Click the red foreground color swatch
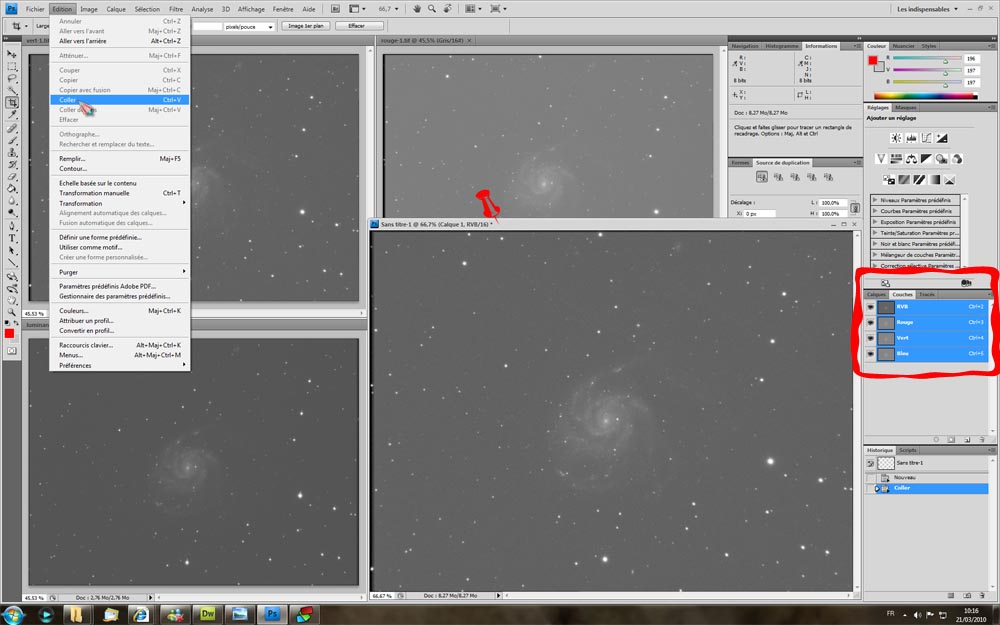Image resolution: width=1000 pixels, height=625 pixels. pos(10,332)
